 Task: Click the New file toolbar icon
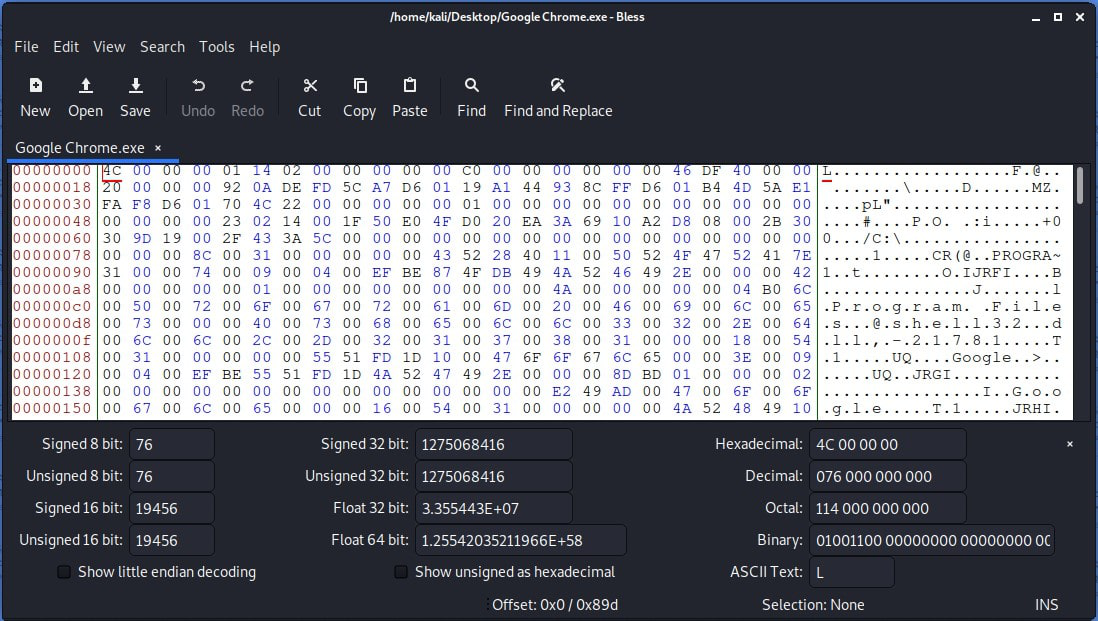35,85
